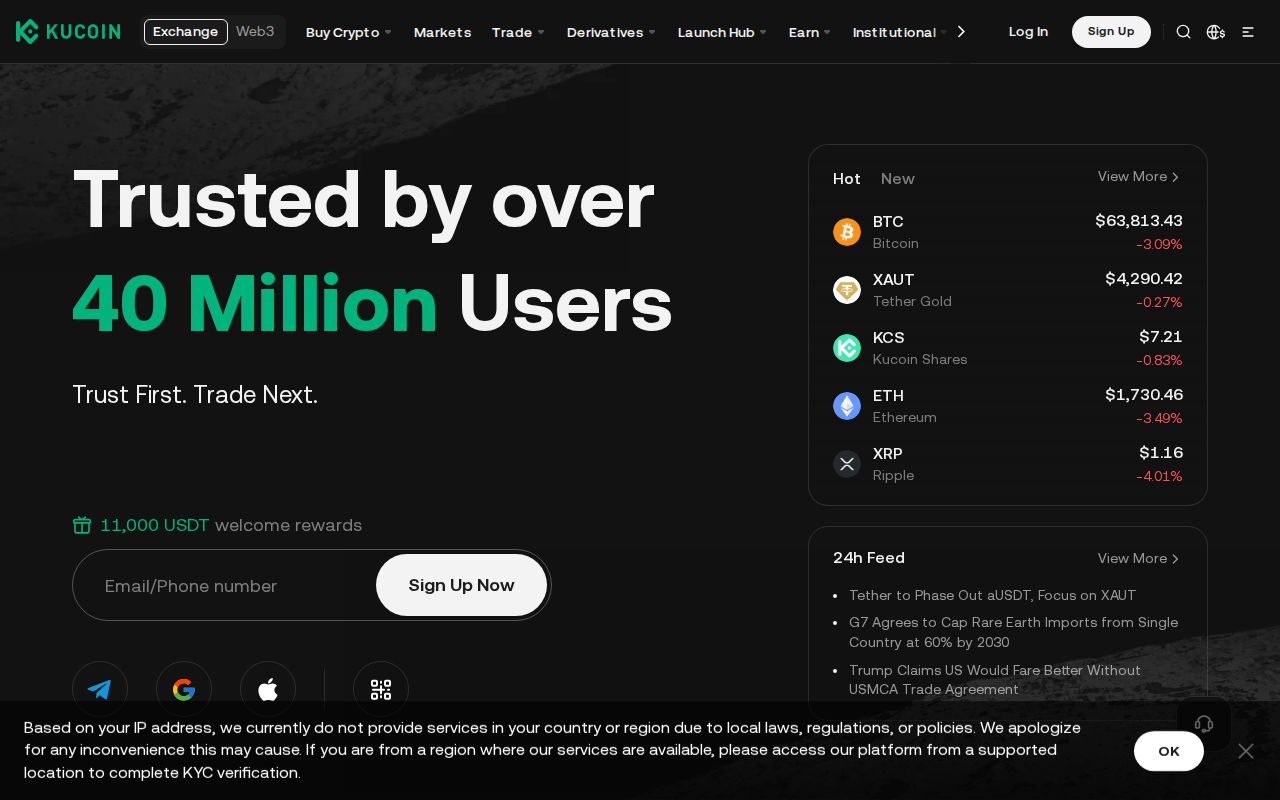Click the -3.09% BTC change value
This screenshot has width=1280, height=800.
pyautogui.click(x=1159, y=244)
